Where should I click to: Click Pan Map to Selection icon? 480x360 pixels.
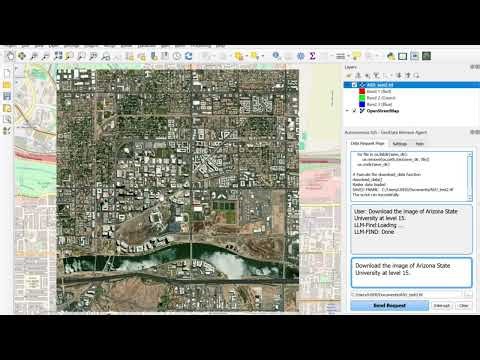point(22,56)
